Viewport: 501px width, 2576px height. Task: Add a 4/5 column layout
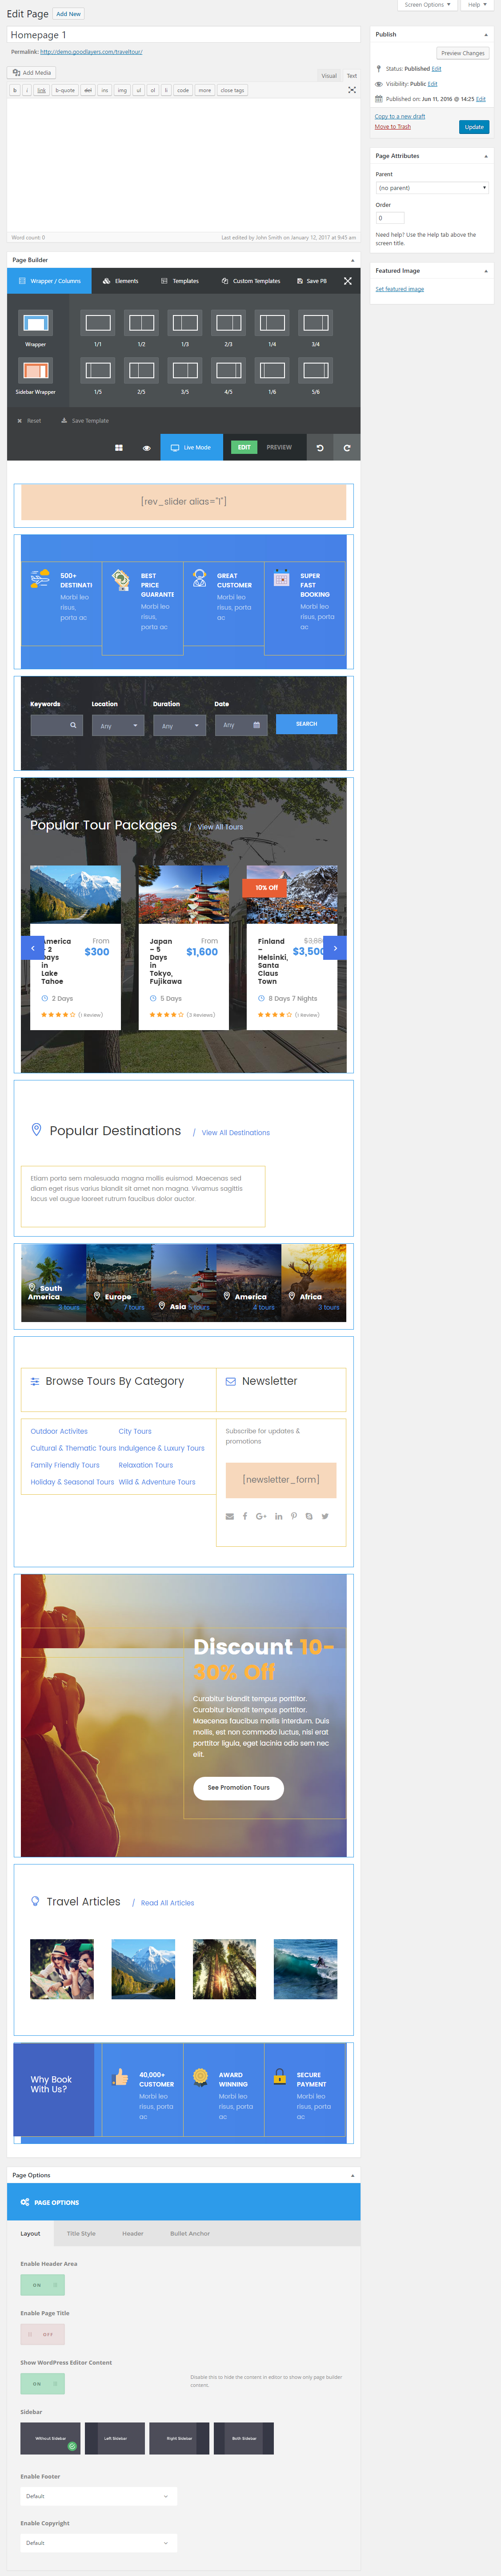pyautogui.click(x=229, y=371)
